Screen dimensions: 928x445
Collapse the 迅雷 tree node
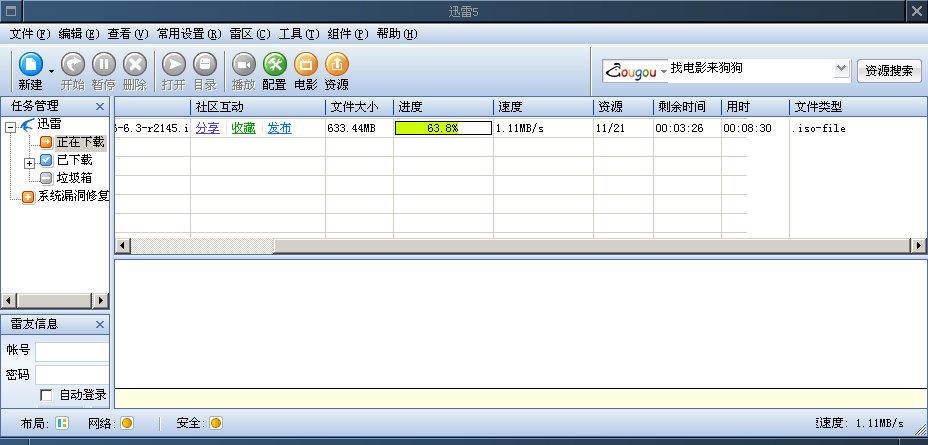point(11,127)
